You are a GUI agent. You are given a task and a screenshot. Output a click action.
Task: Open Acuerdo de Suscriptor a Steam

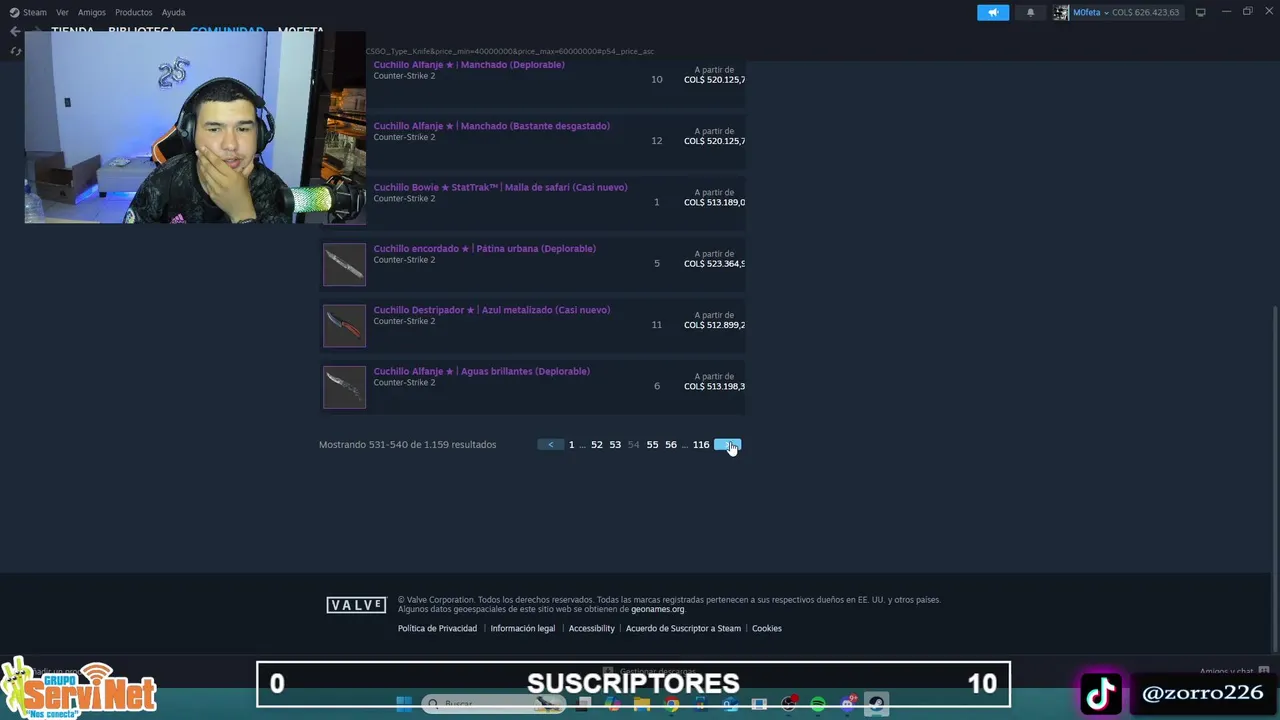[683, 628]
